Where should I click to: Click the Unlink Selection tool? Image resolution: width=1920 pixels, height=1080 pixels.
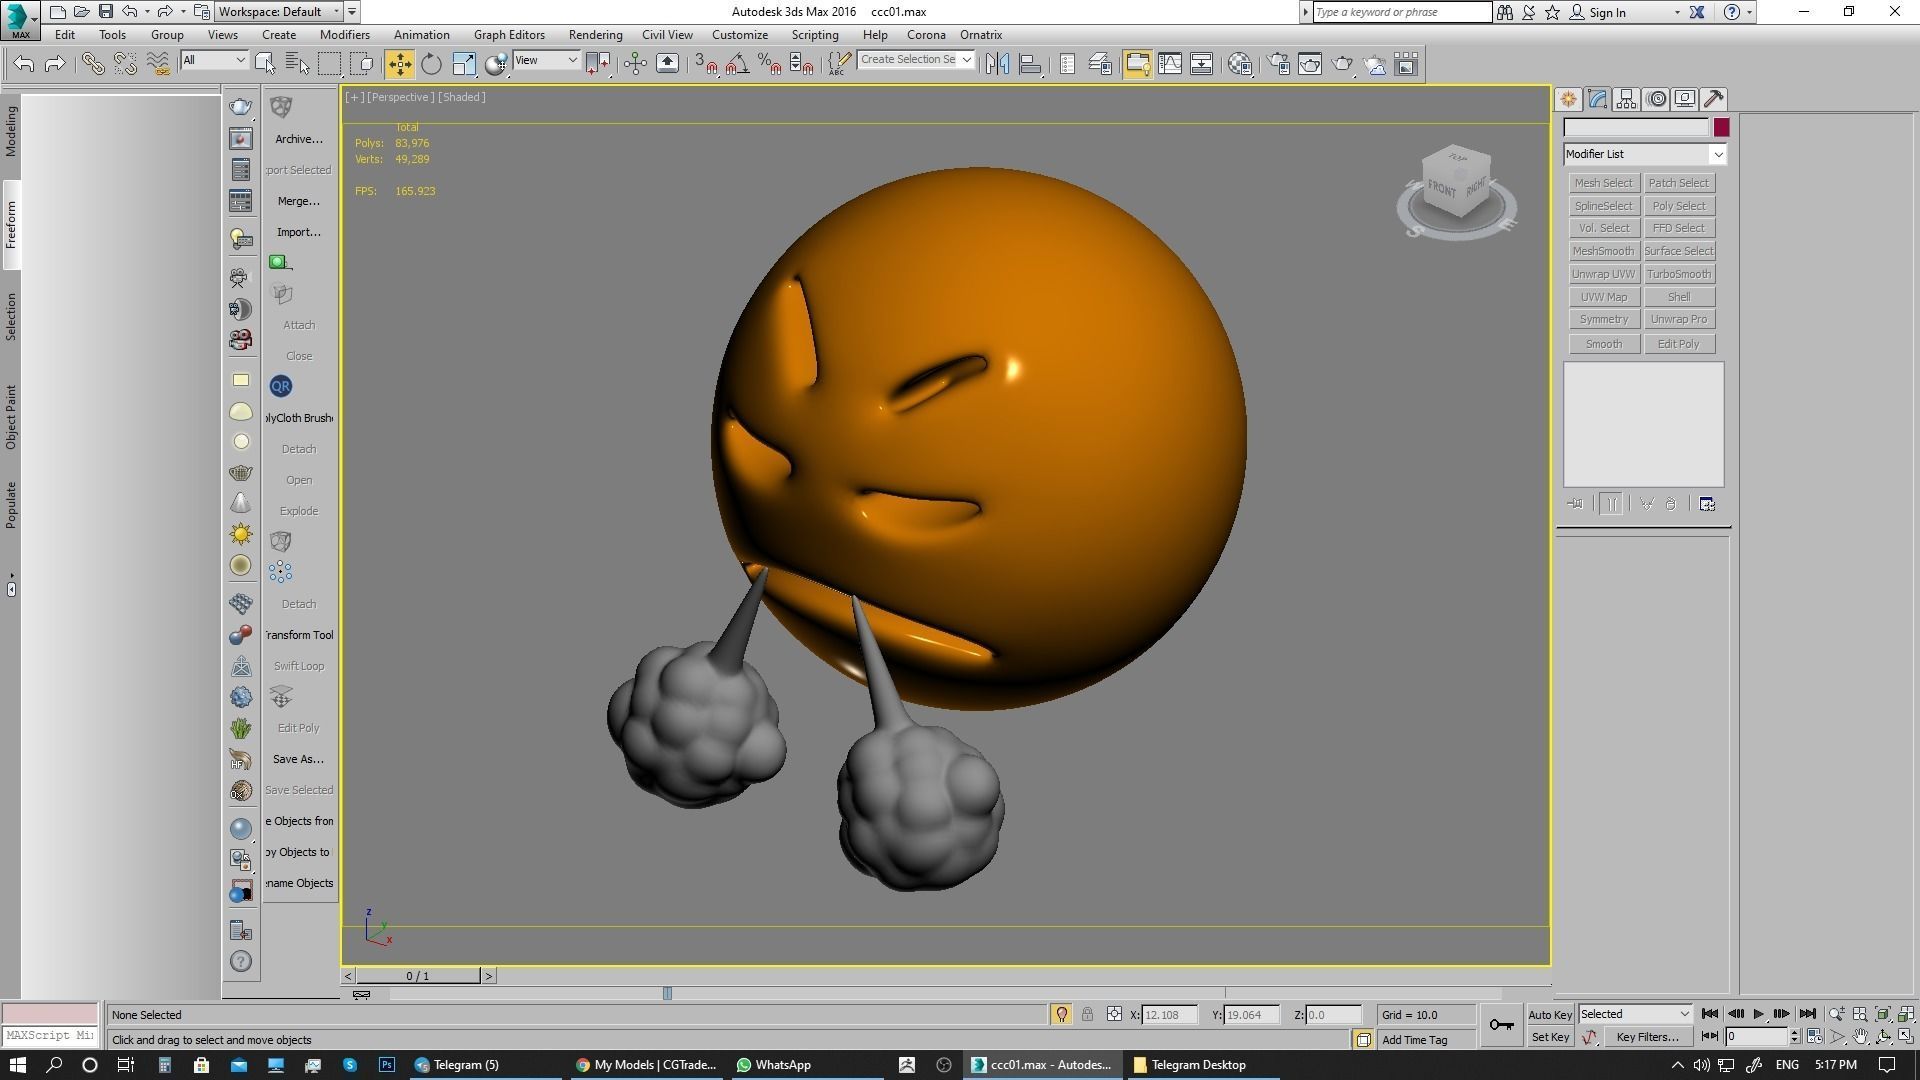click(x=125, y=64)
